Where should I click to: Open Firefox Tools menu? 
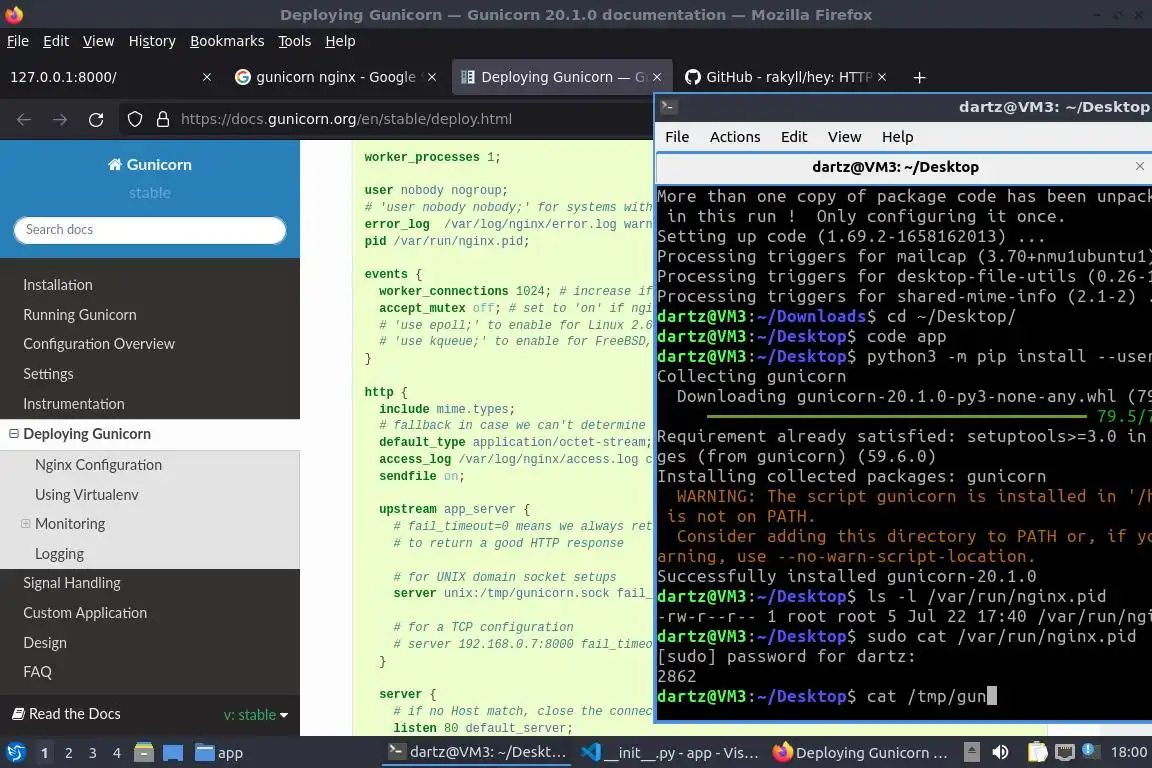pyautogui.click(x=295, y=41)
